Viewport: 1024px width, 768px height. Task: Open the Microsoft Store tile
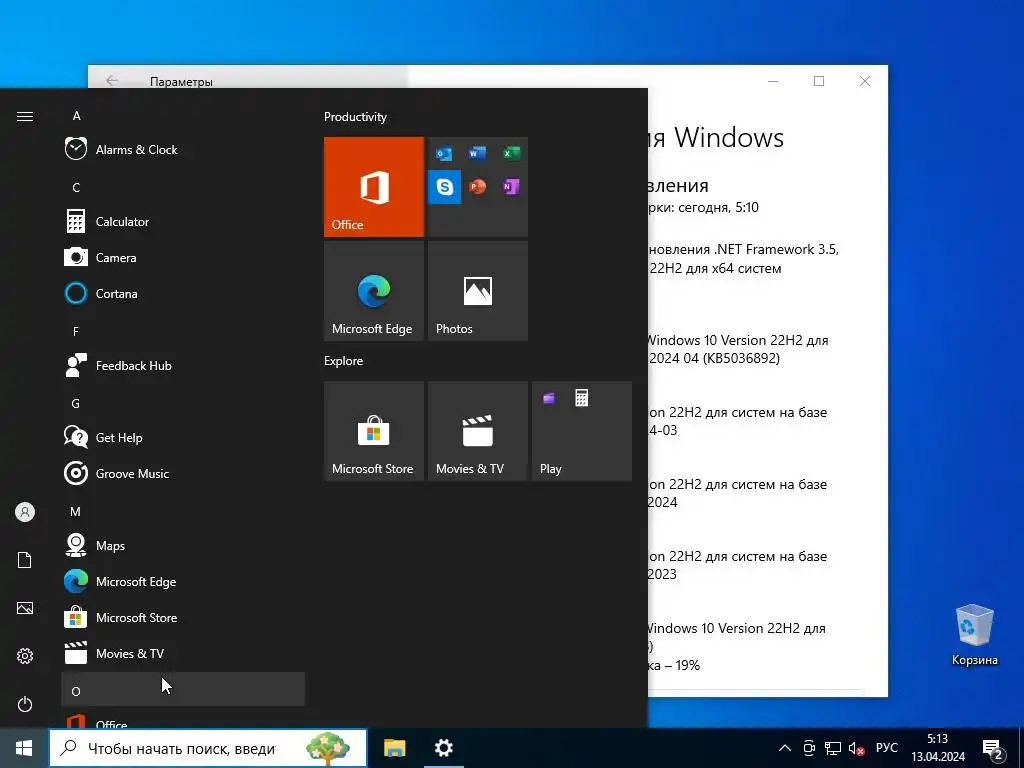[374, 431]
